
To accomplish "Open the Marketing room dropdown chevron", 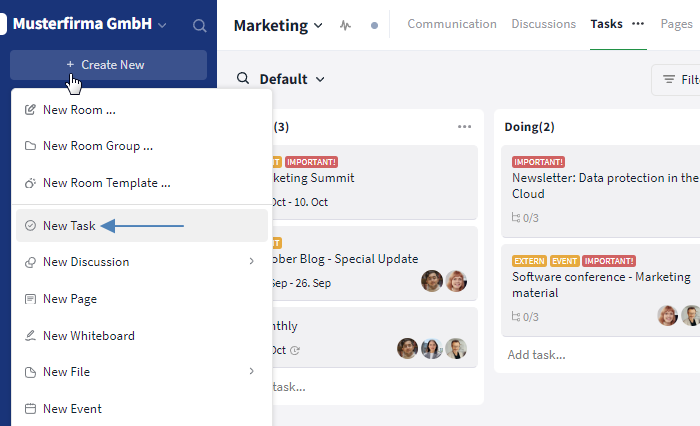I will pos(318,25).
